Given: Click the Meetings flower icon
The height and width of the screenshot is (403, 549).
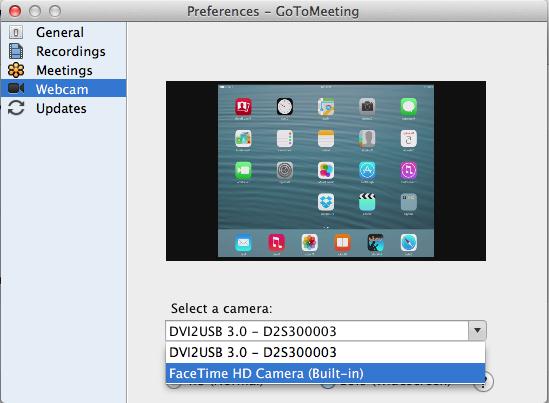Looking at the screenshot, I should pyautogui.click(x=16, y=70).
